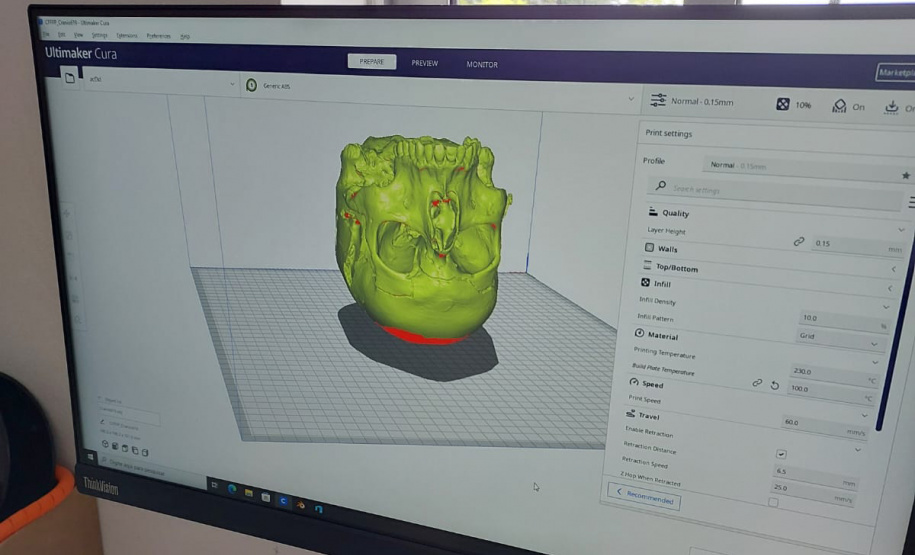Viewport: 915px width, 555px height.
Task: Edit the Infill Density 10.0 field
Action: point(844,321)
